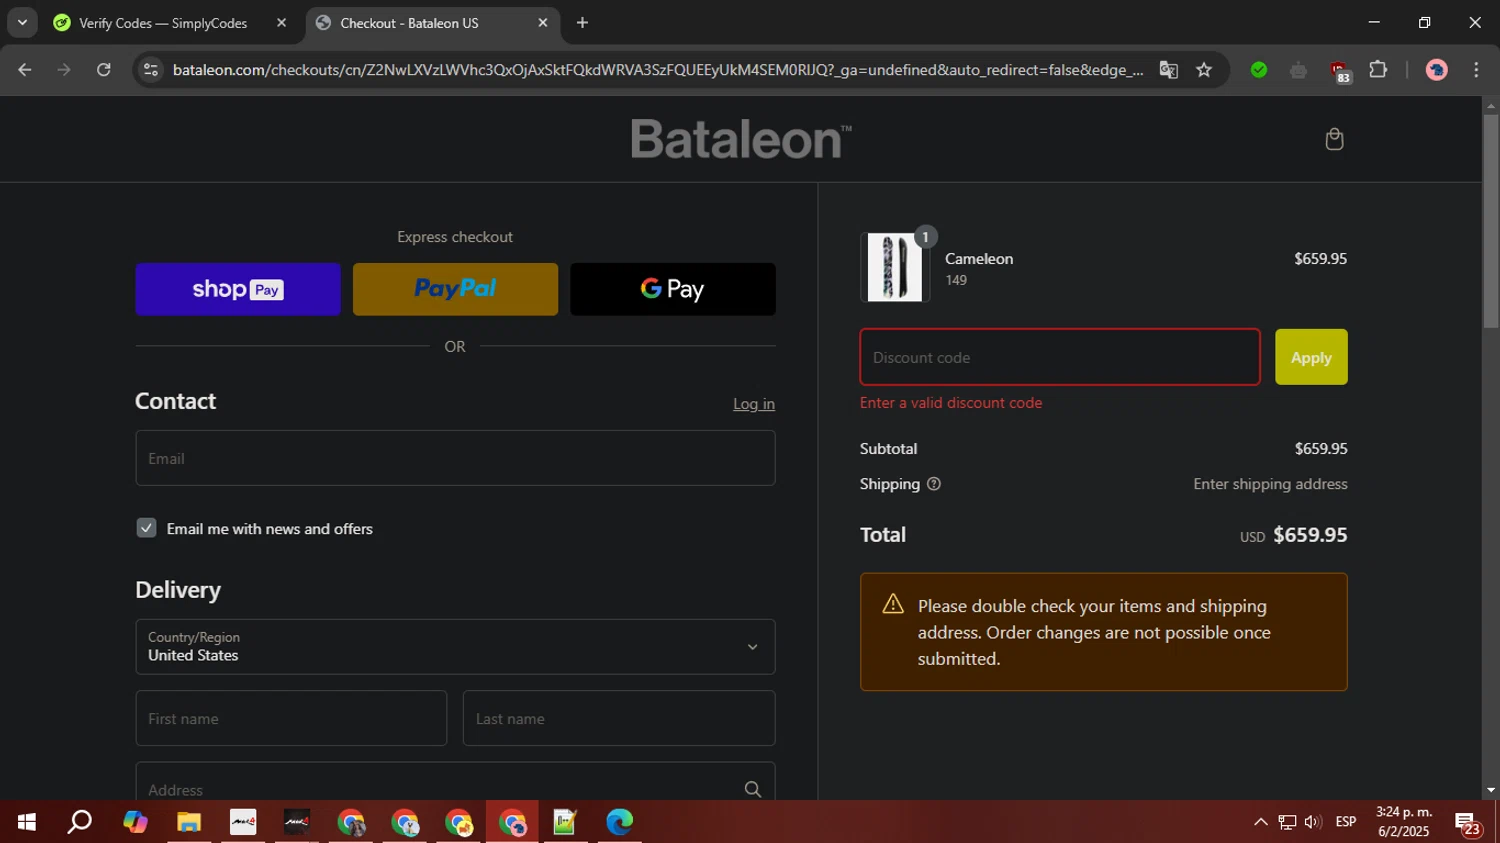Apply the discount code
The height and width of the screenshot is (843, 1500).
(1311, 357)
